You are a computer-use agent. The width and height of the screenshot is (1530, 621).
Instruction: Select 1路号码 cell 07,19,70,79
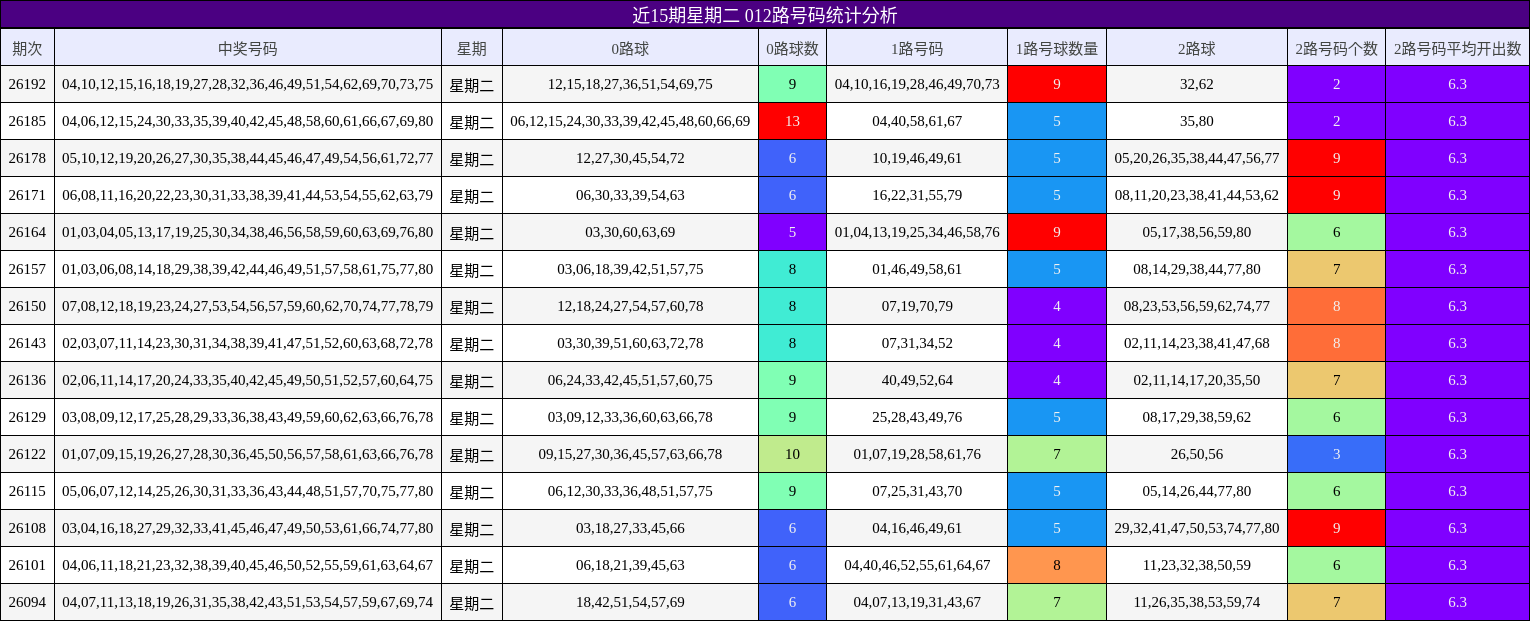917,306
